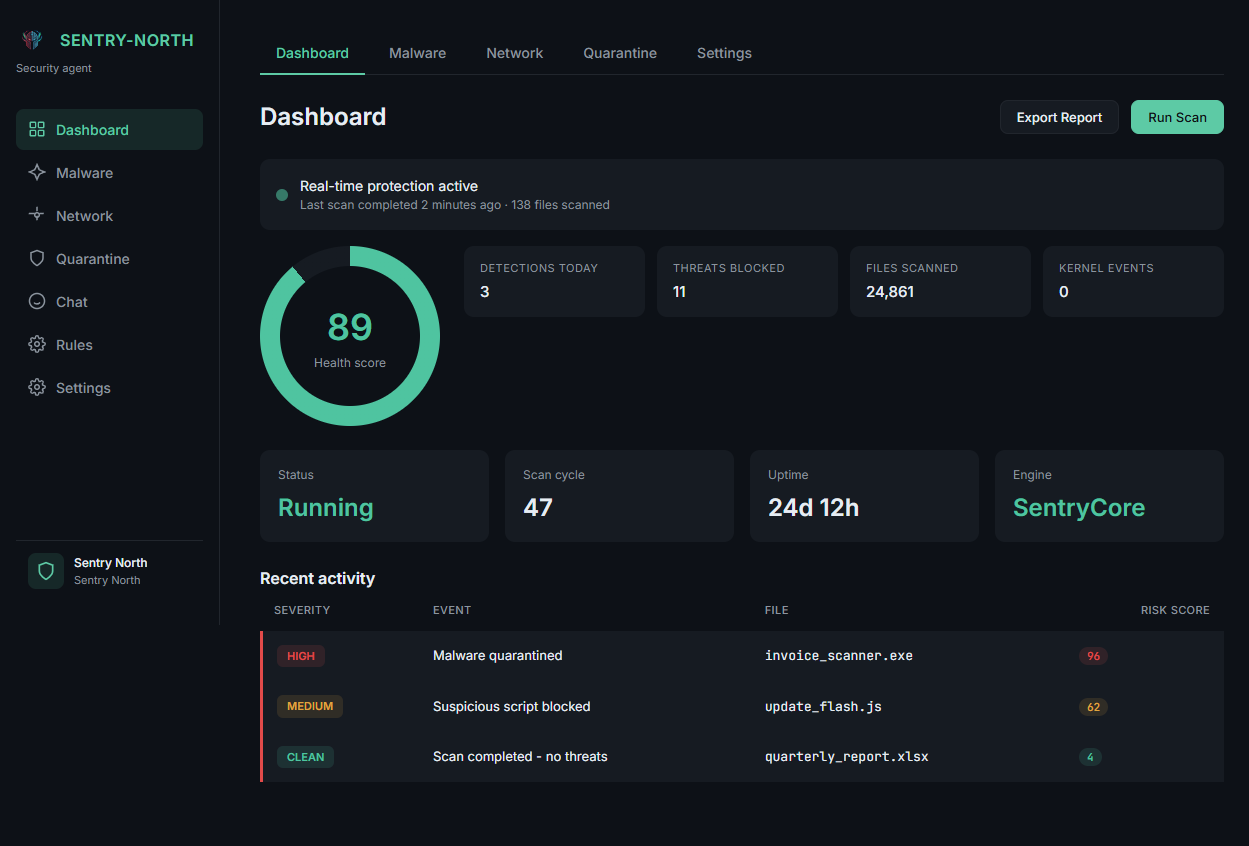Image resolution: width=1249 pixels, height=846 pixels.
Task: Click the Uptime 24d 12h value
Action: coord(813,507)
